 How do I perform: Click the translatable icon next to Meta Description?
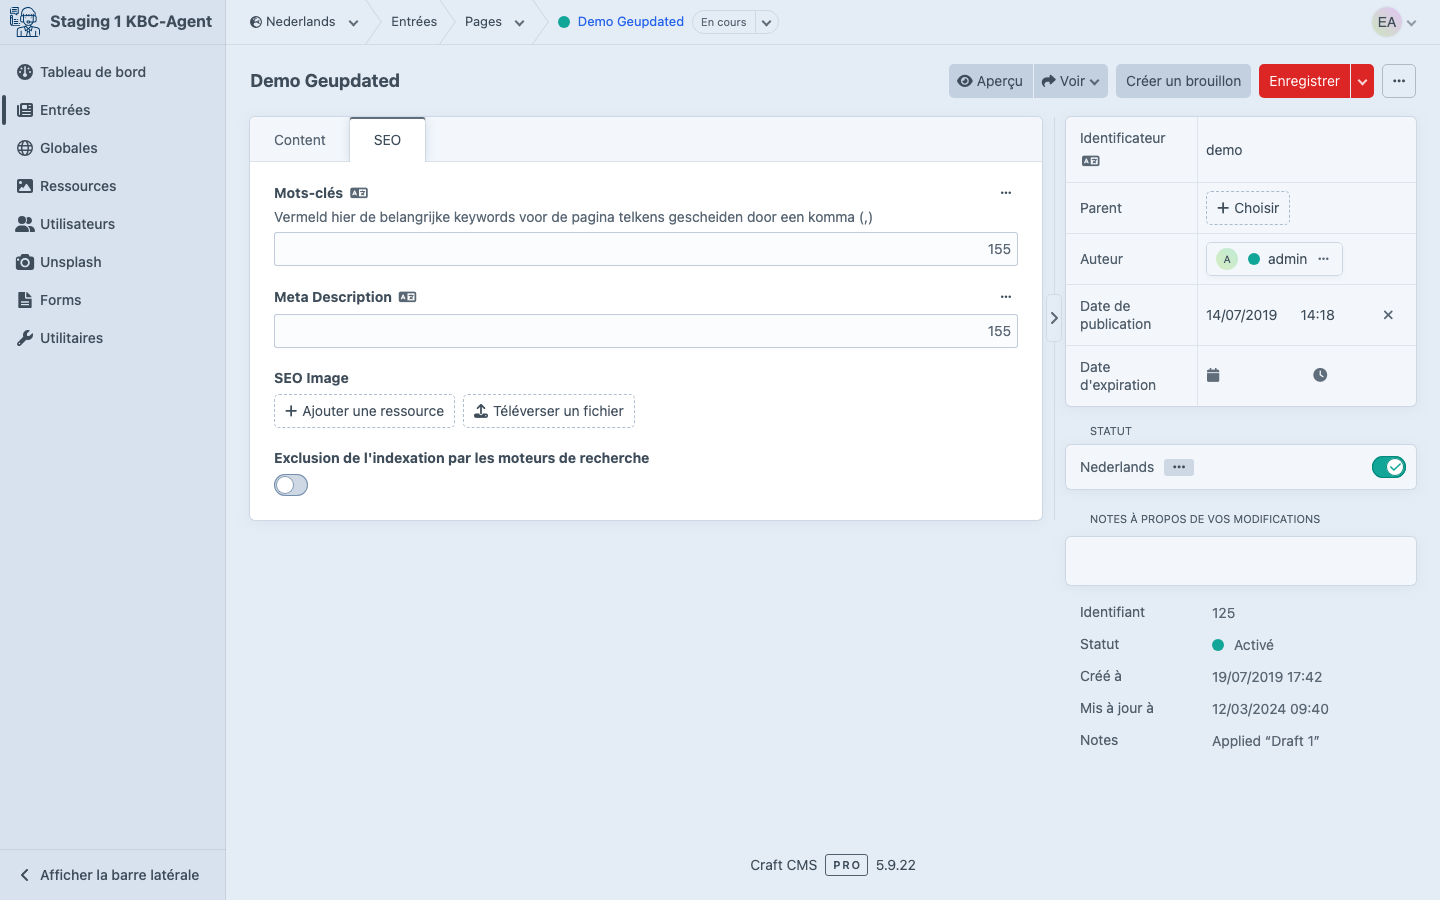click(407, 297)
